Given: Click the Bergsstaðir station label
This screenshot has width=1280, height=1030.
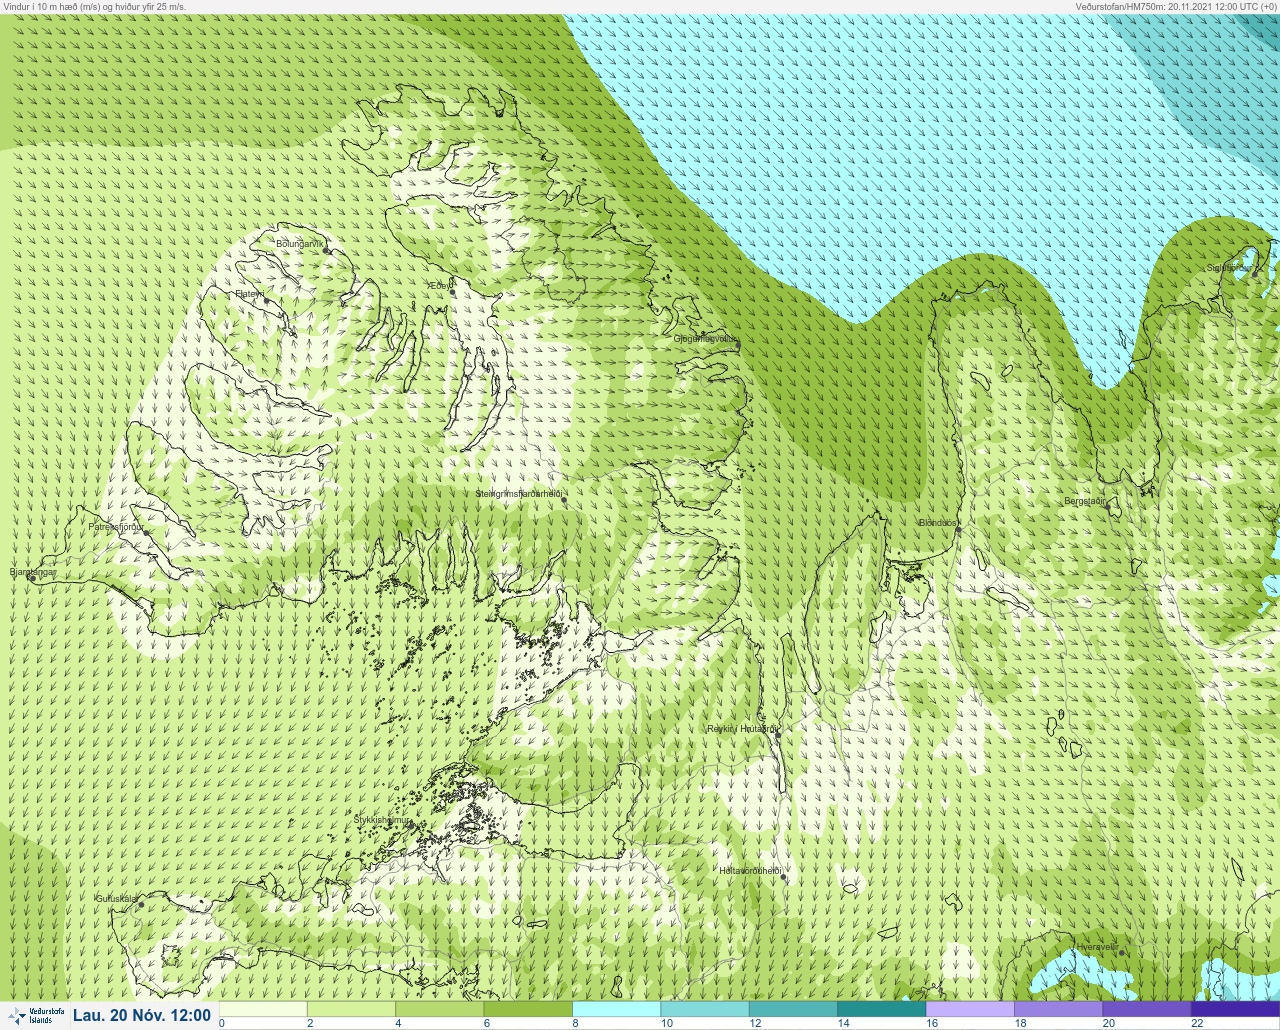Looking at the screenshot, I should 1084,501.
